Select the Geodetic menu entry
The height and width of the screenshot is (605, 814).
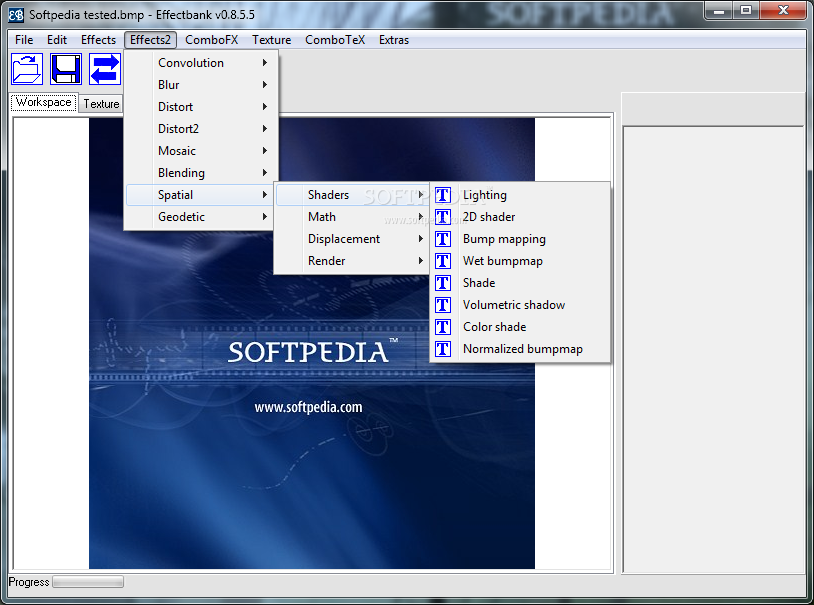(201, 217)
